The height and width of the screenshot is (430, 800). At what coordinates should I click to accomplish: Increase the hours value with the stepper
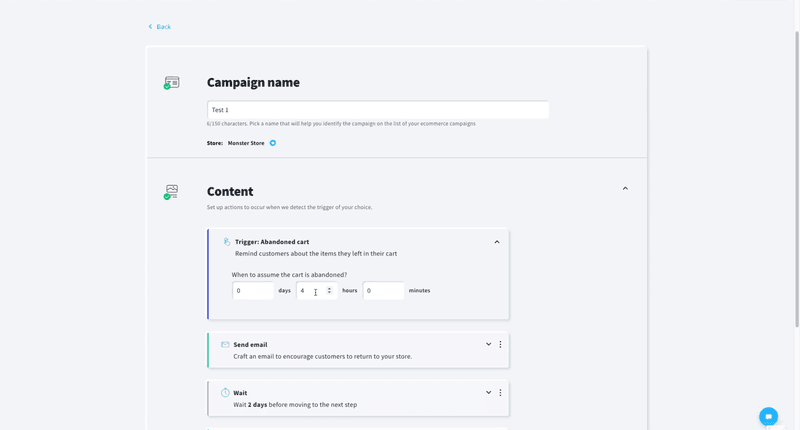[329, 288]
